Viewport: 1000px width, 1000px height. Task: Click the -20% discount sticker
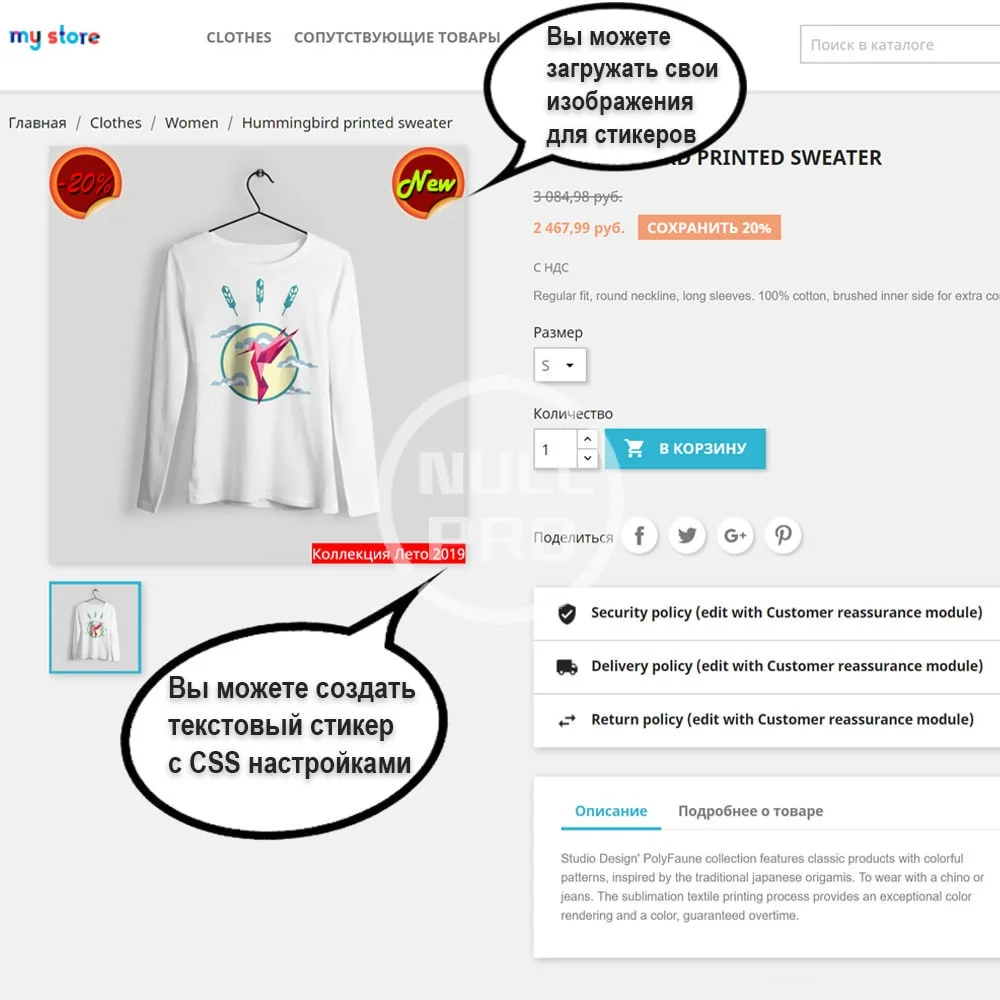pos(85,184)
